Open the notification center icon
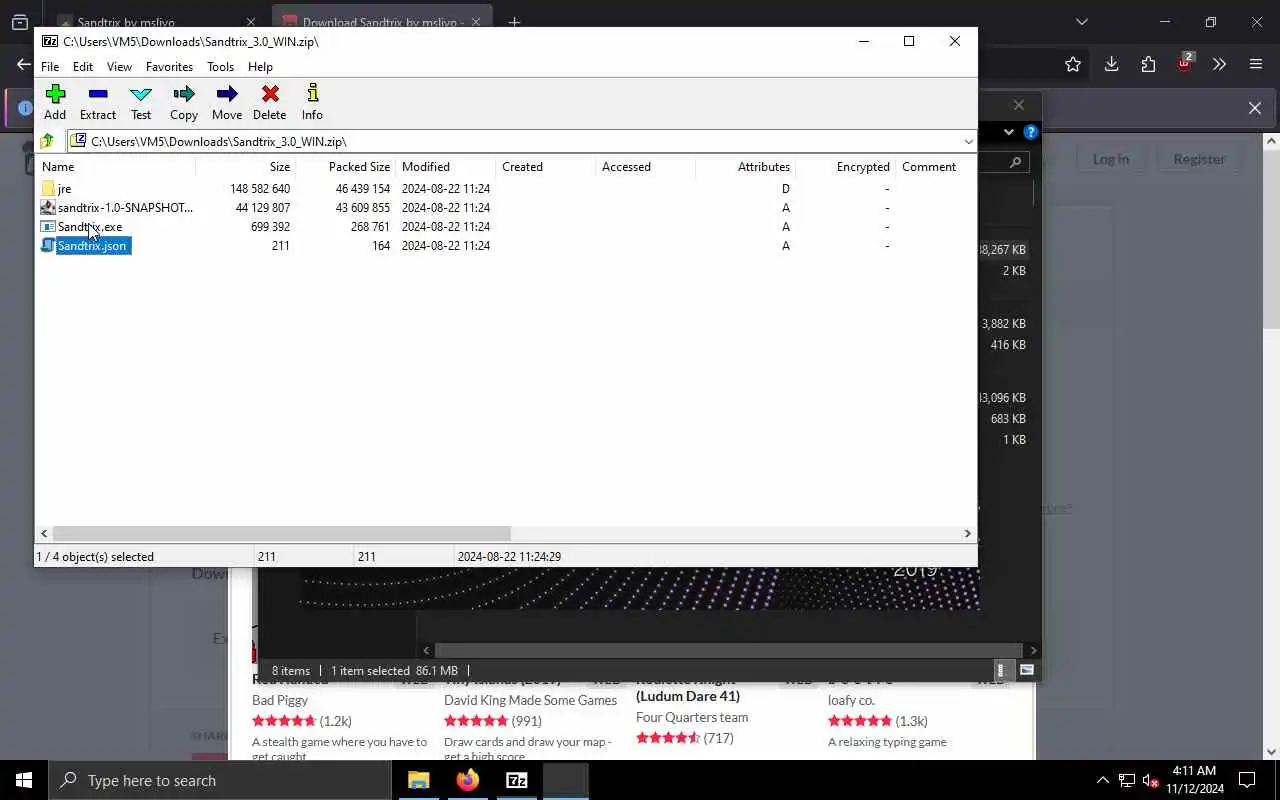 point(1247,780)
